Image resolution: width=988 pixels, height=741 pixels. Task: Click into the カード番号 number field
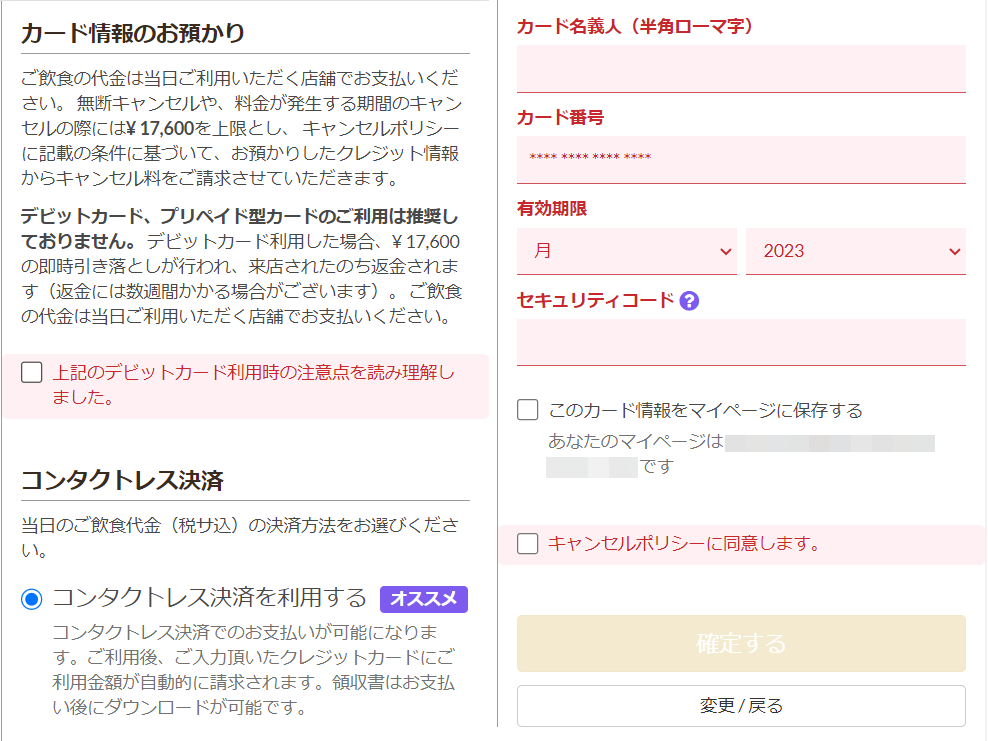point(741,159)
